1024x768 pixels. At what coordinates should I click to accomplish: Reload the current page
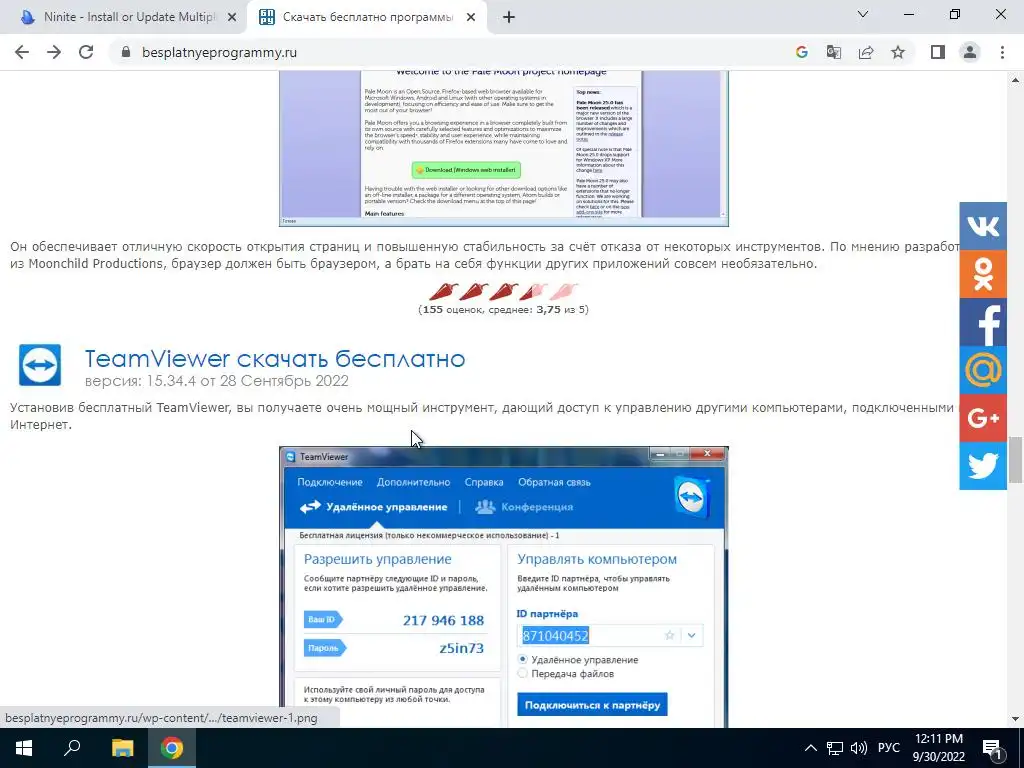(x=86, y=52)
